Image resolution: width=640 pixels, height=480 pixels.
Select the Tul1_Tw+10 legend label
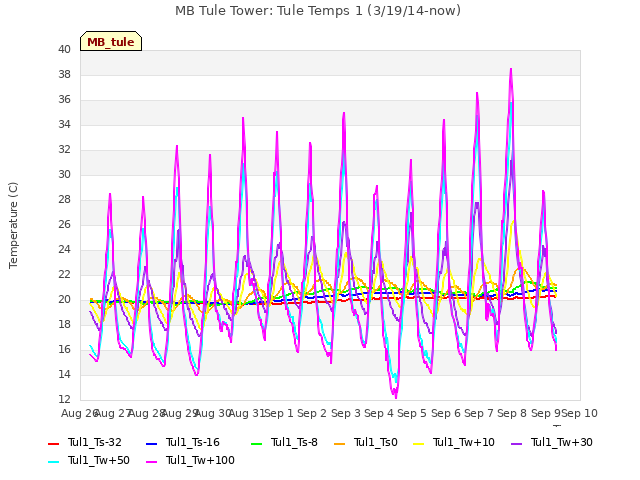pos(464,442)
